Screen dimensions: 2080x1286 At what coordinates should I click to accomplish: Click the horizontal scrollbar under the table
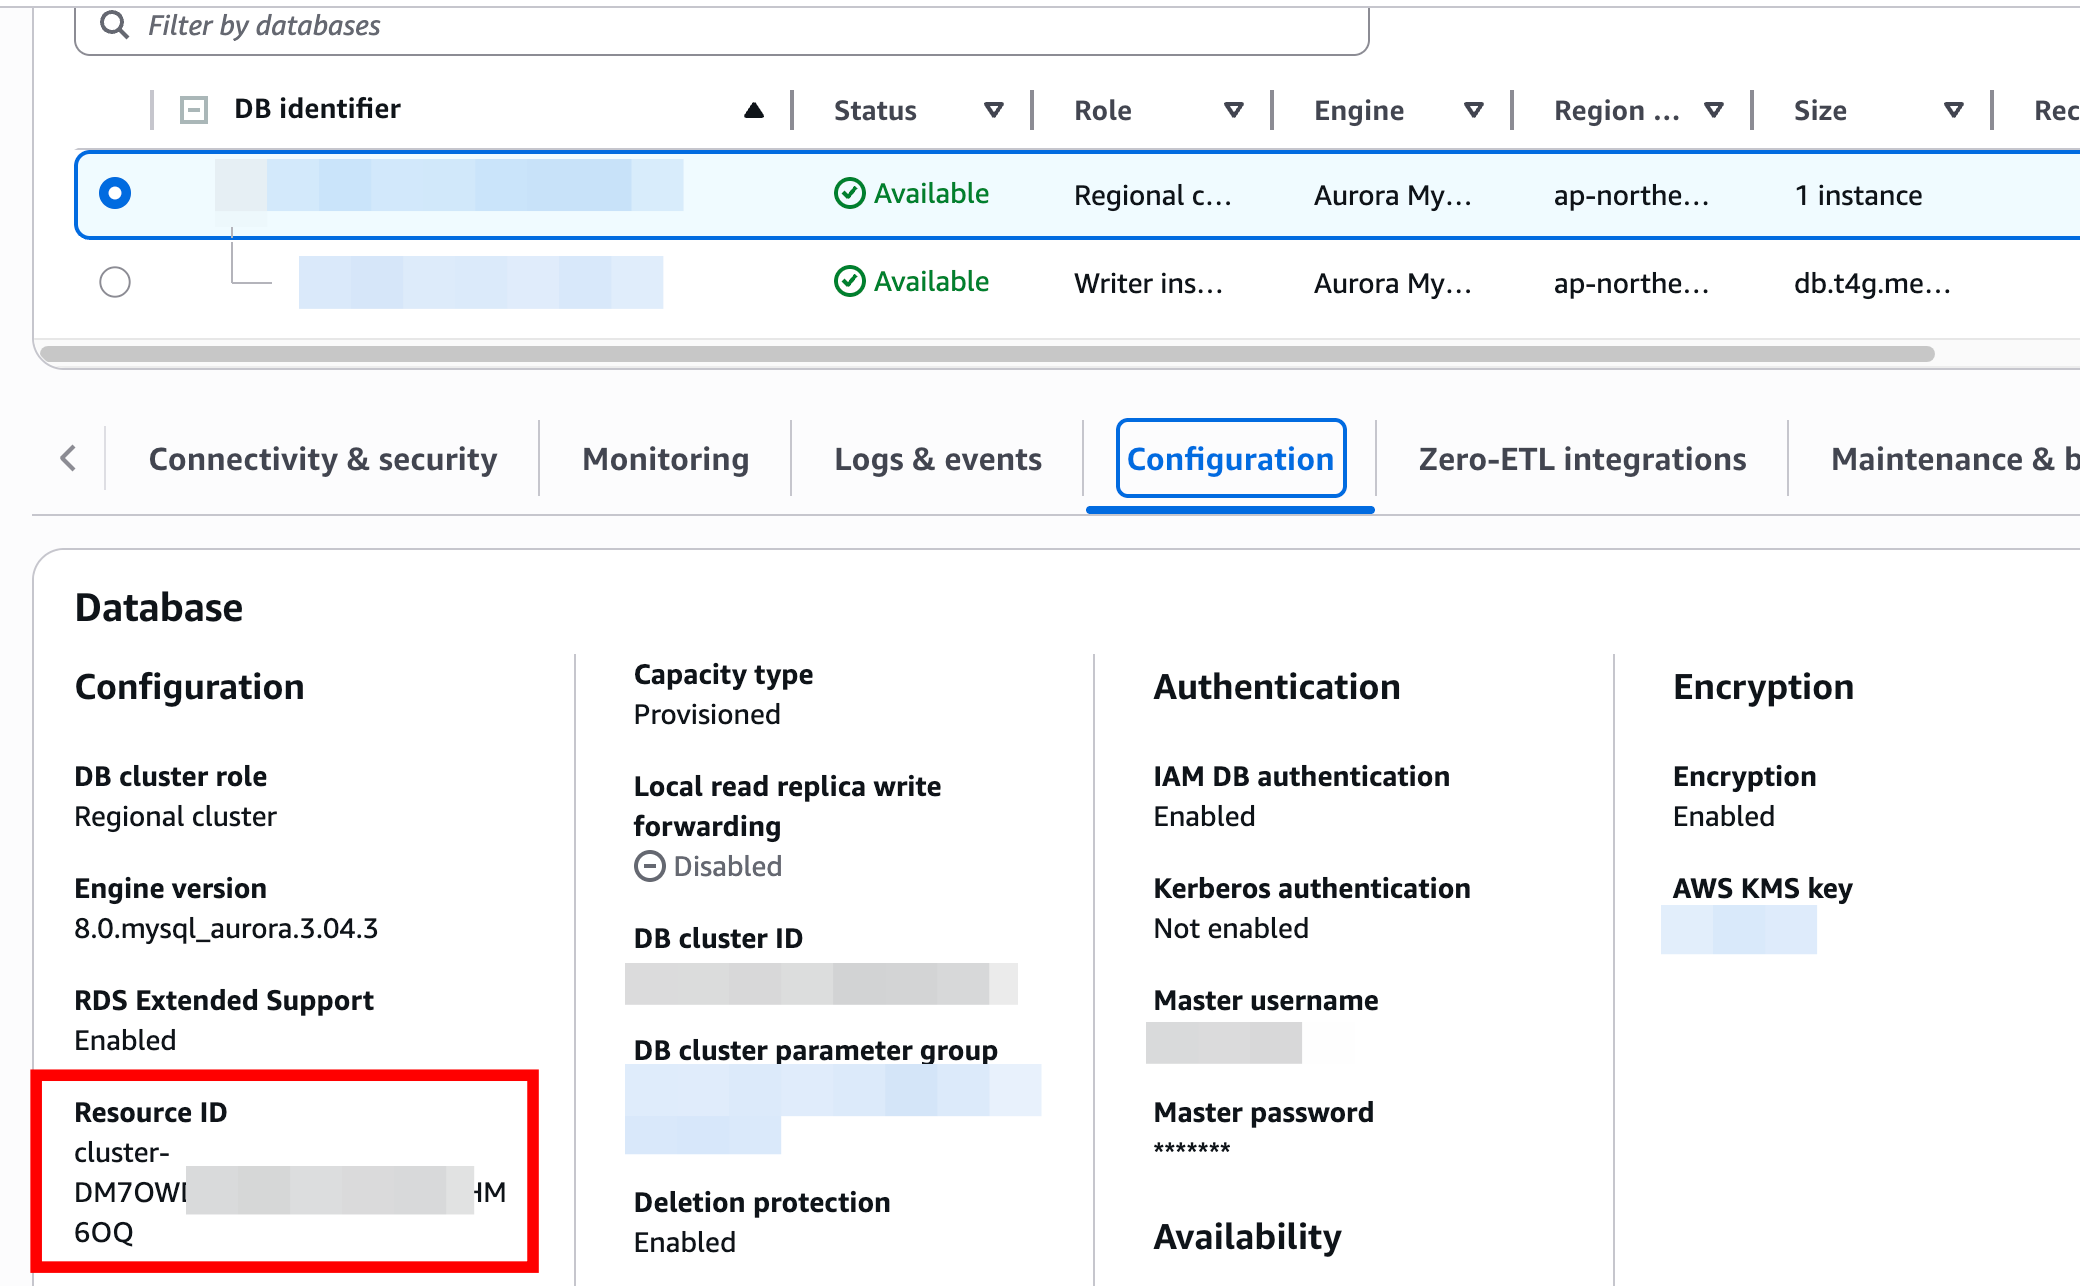(x=985, y=354)
